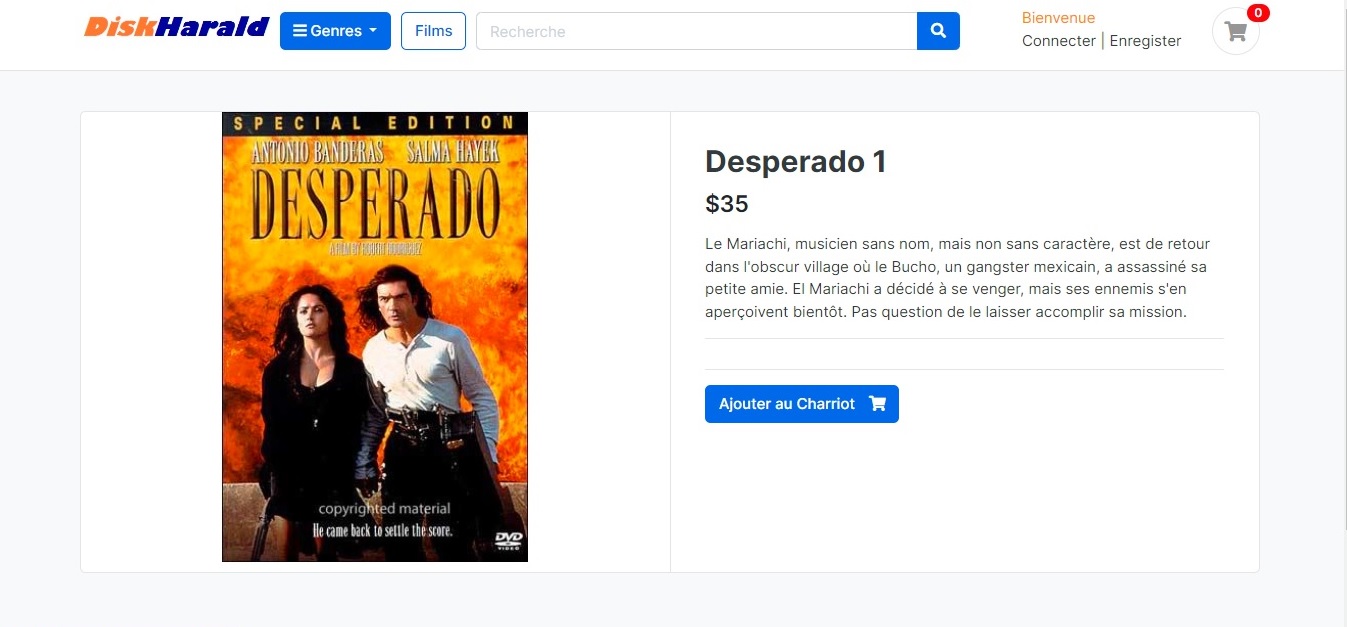Expand the Genres dropdown caret

(x=373, y=30)
